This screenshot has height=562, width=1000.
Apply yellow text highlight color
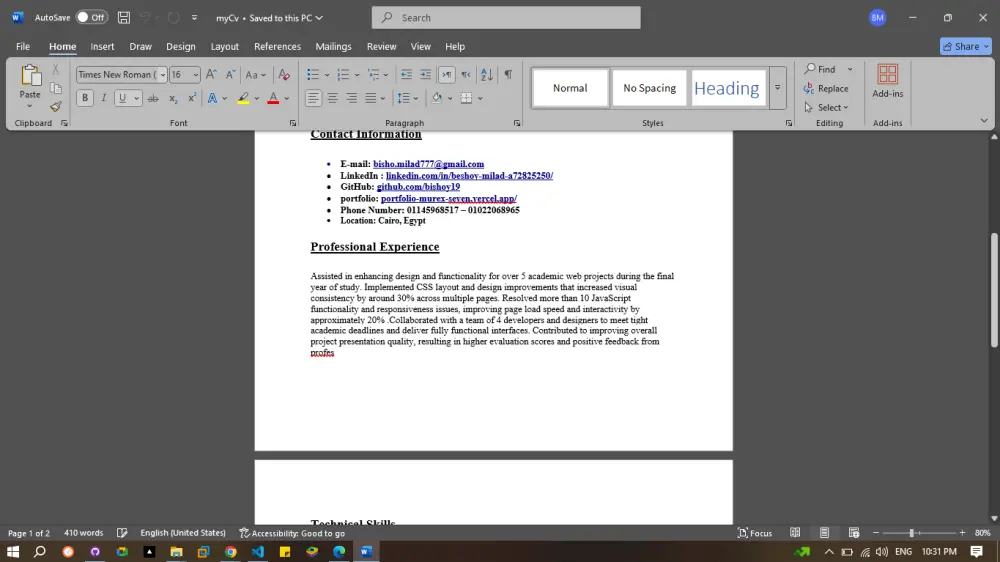coord(243,98)
